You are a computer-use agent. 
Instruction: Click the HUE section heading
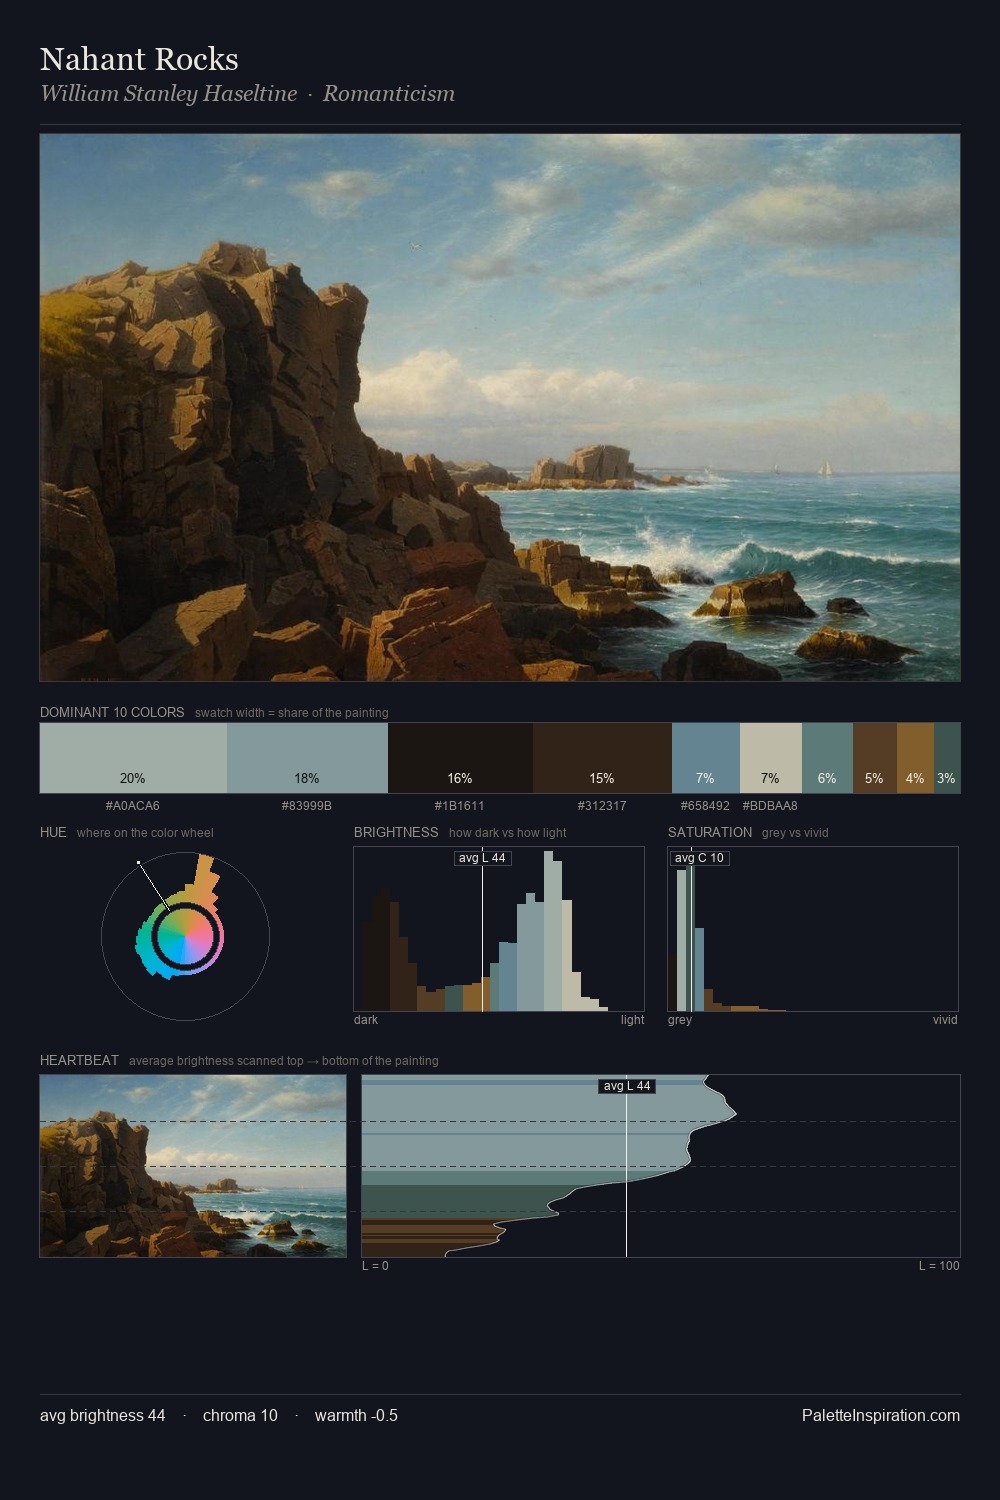[x=53, y=832]
